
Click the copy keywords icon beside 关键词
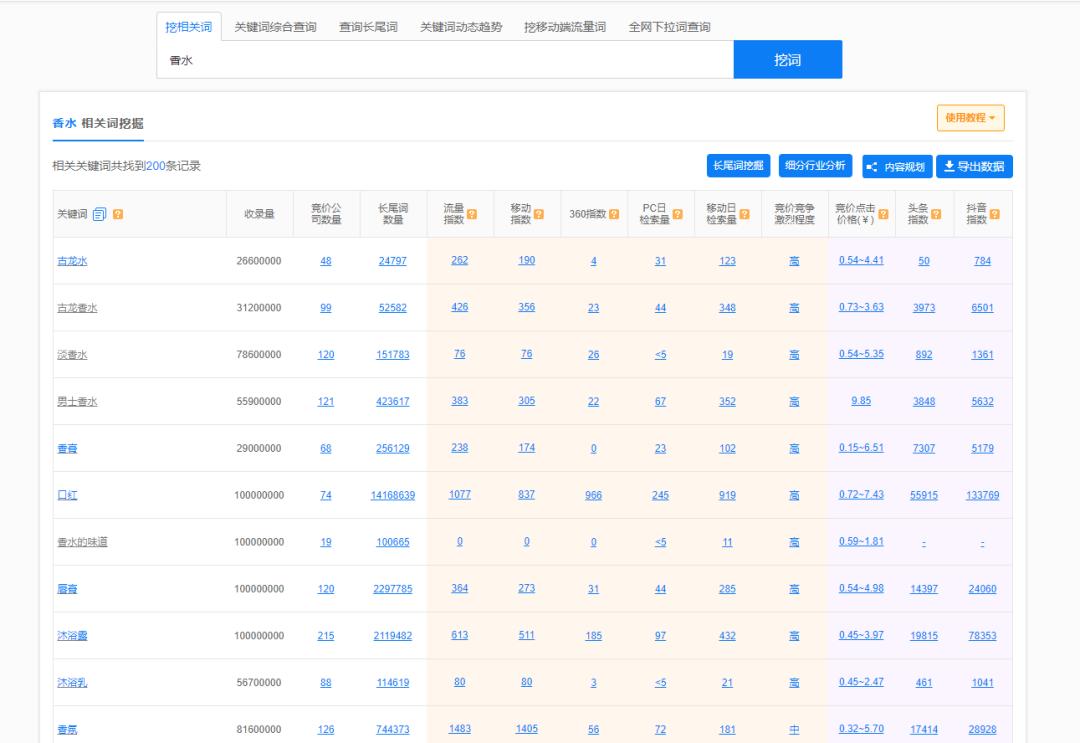[x=100, y=214]
